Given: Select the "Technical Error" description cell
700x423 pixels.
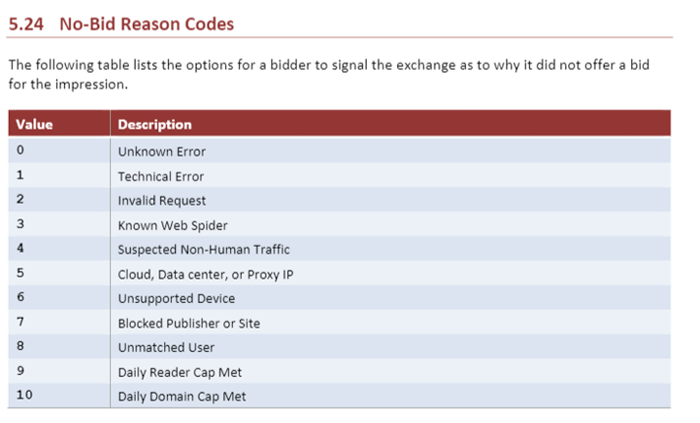Looking at the screenshot, I should pos(161,176).
